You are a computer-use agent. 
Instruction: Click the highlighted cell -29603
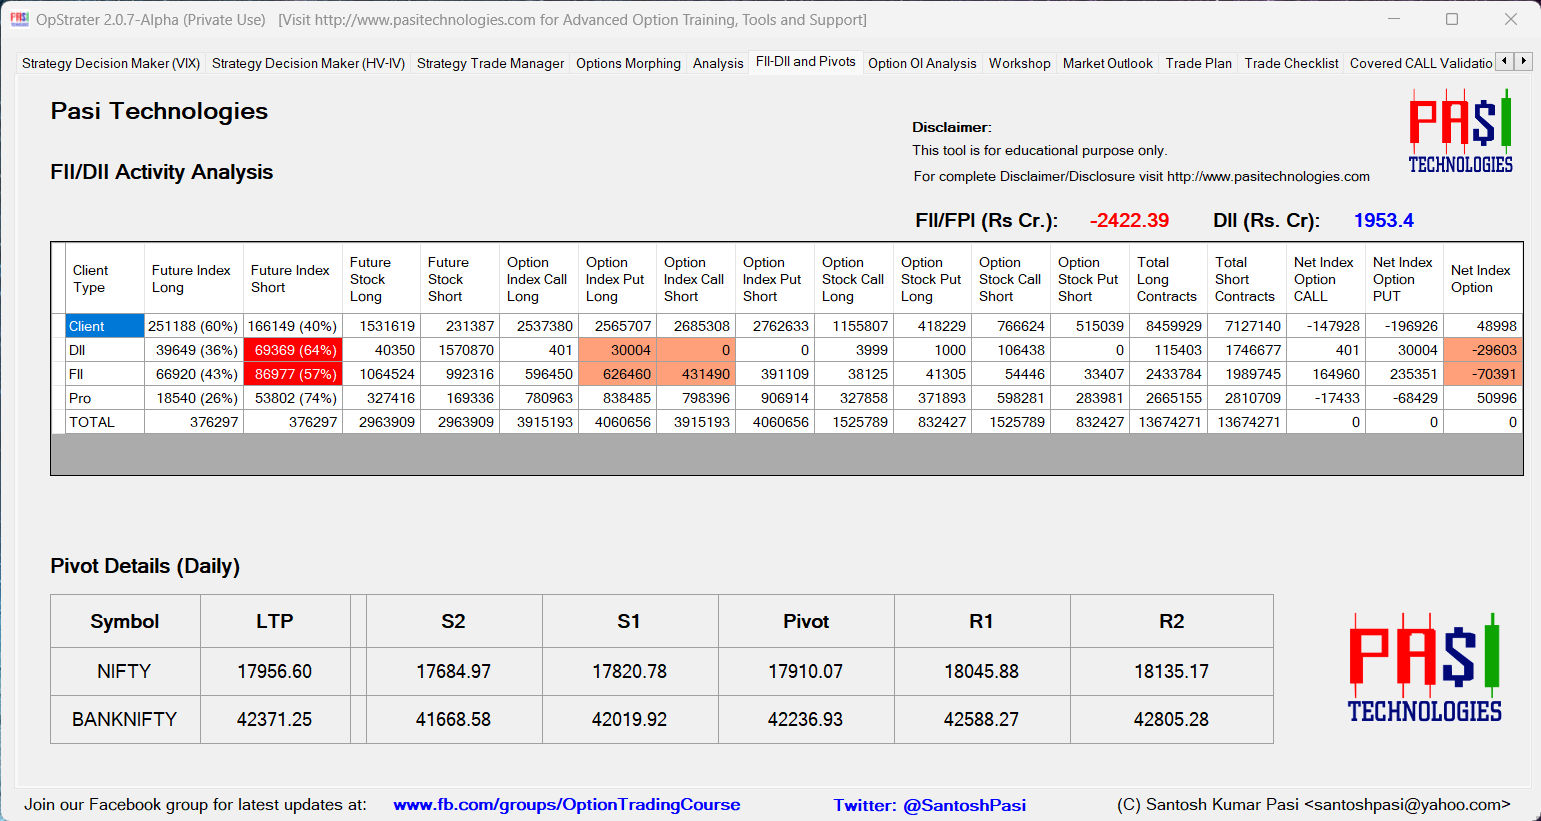(1484, 350)
